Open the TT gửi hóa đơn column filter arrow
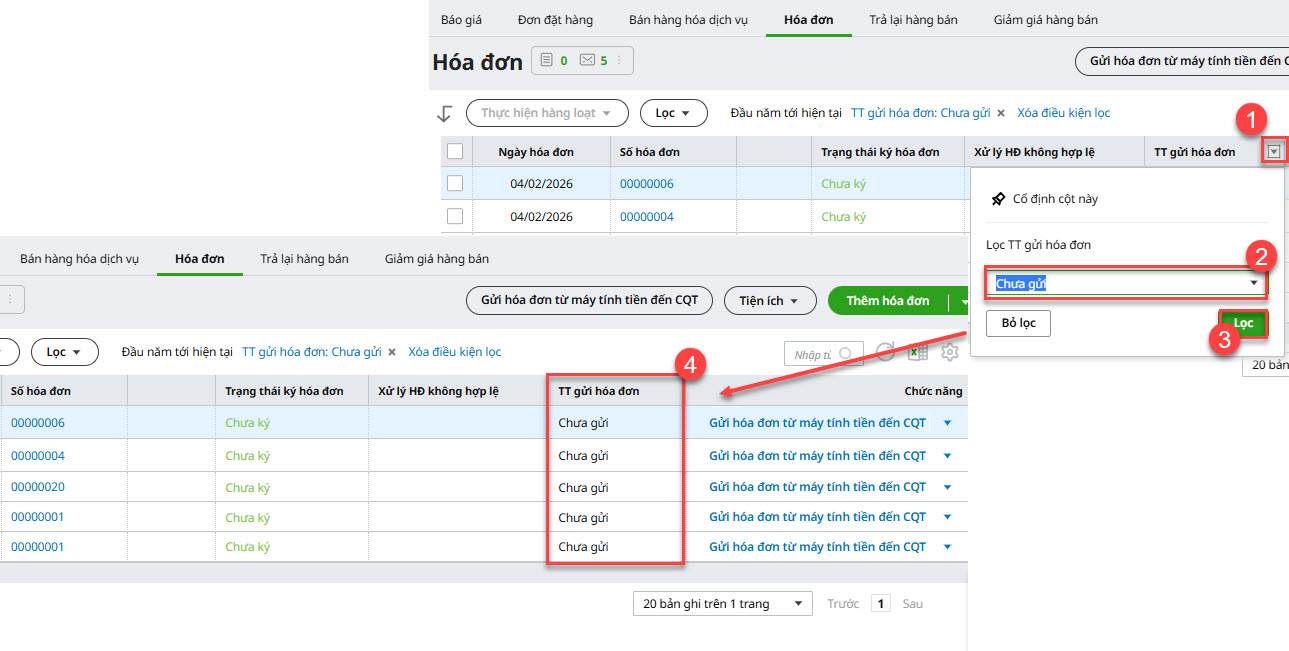The image size is (1289, 651). 1273,152
